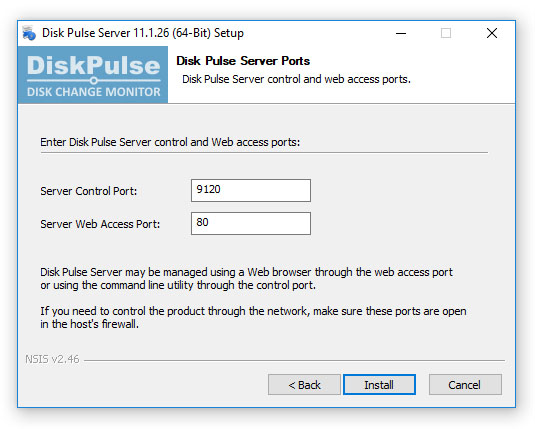Focus the Server Control Port field showing 9120

tap(251, 190)
